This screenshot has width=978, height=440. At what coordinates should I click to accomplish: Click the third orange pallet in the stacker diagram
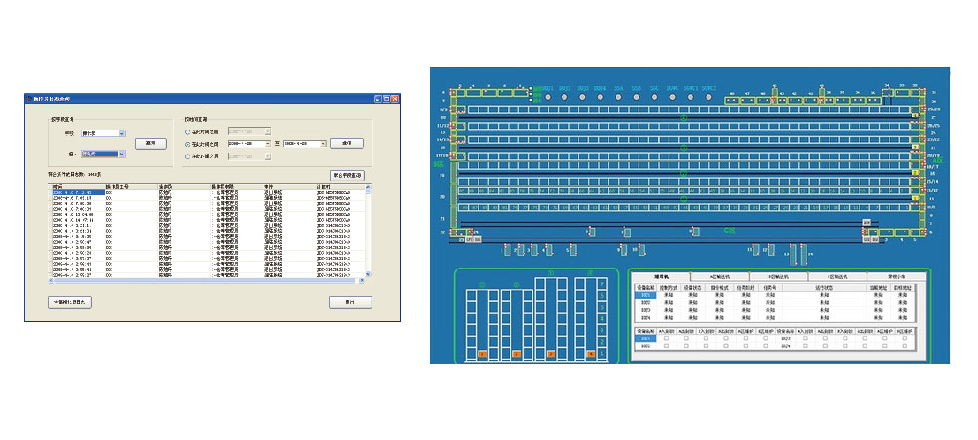click(x=551, y=354)
